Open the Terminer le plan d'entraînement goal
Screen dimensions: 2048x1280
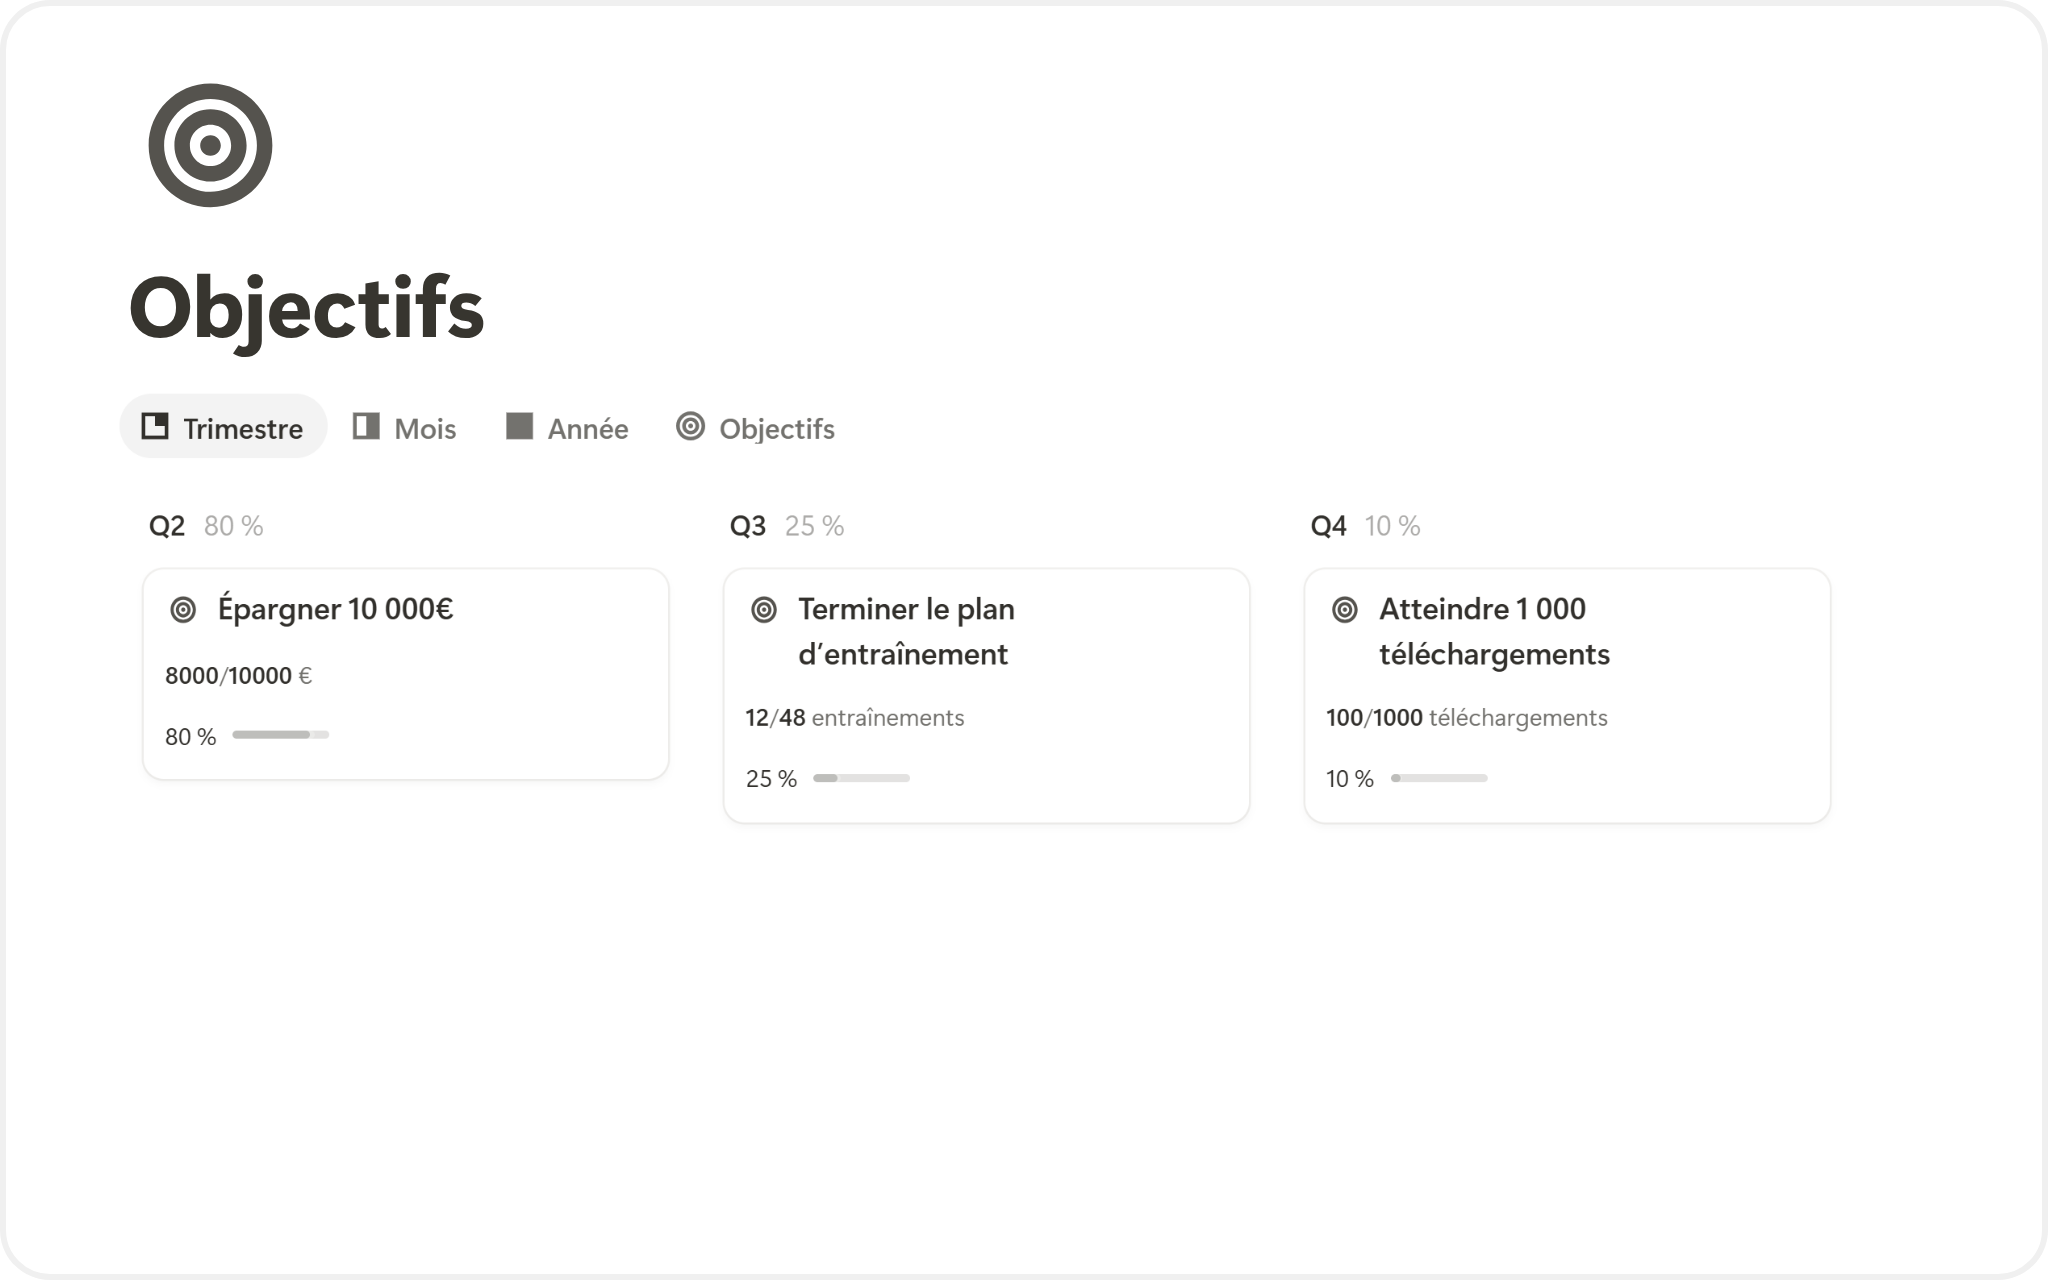[905, 631]
